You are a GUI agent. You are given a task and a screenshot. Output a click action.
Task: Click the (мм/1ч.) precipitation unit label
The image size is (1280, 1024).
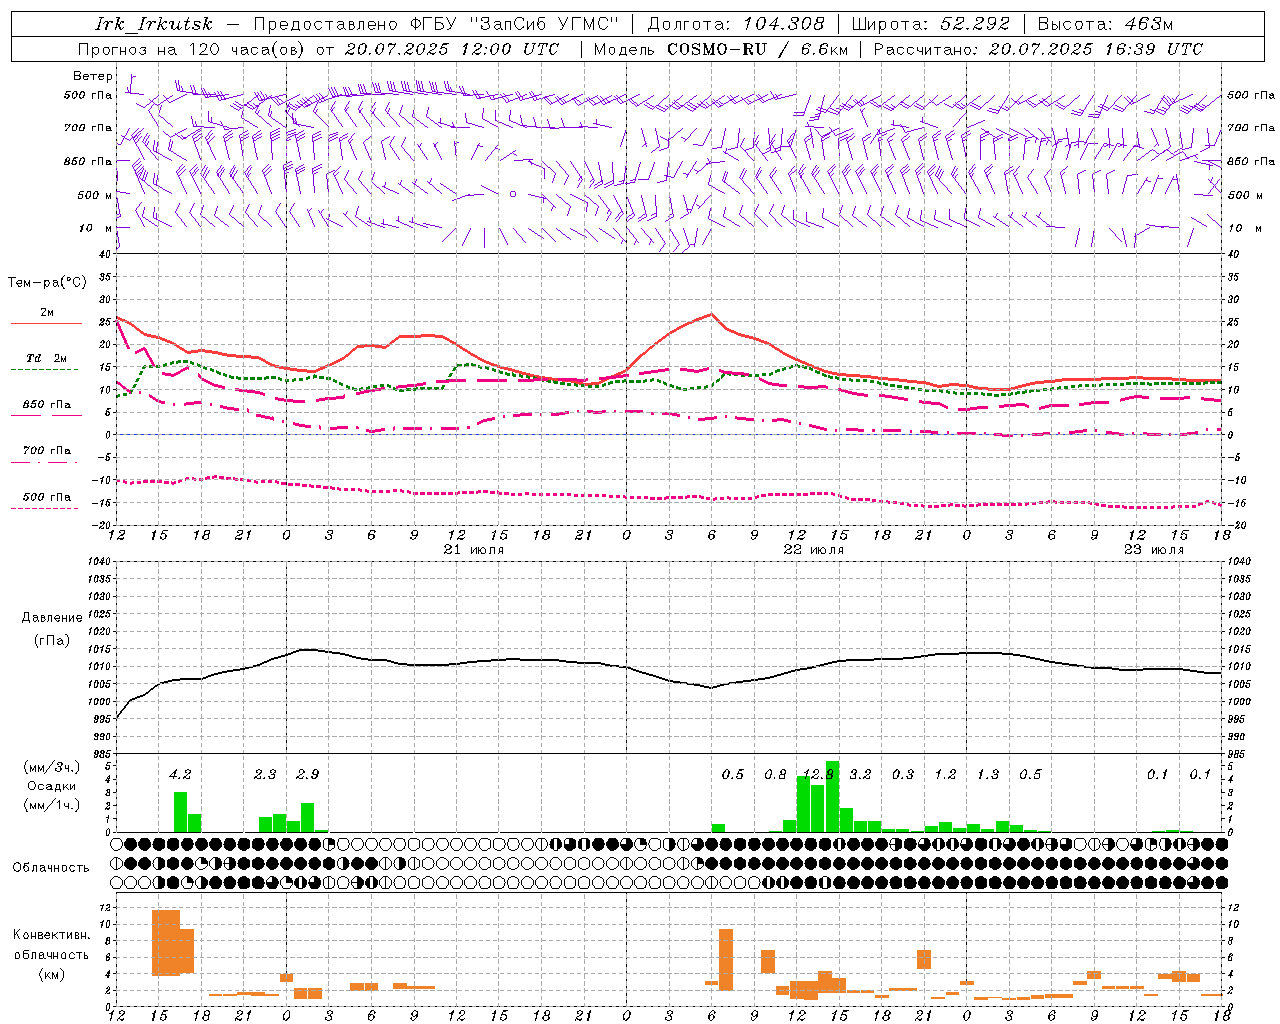click(52, 805)
